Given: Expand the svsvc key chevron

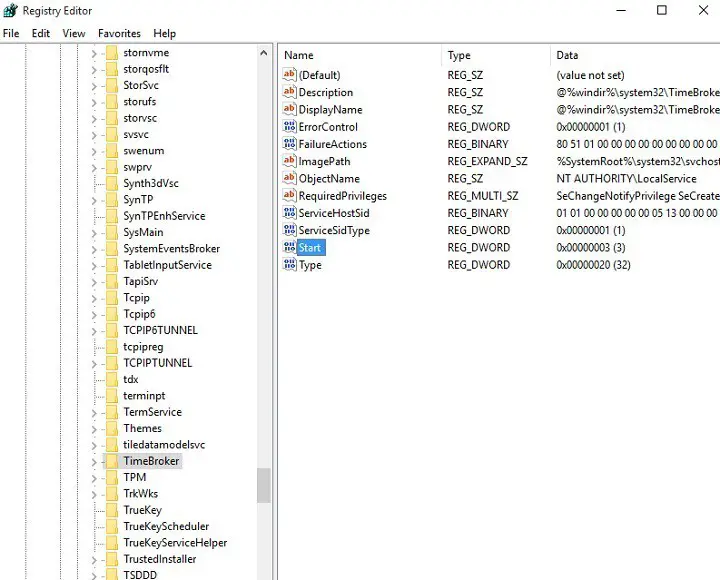Looking at the screenshot, I should point(94,135).
